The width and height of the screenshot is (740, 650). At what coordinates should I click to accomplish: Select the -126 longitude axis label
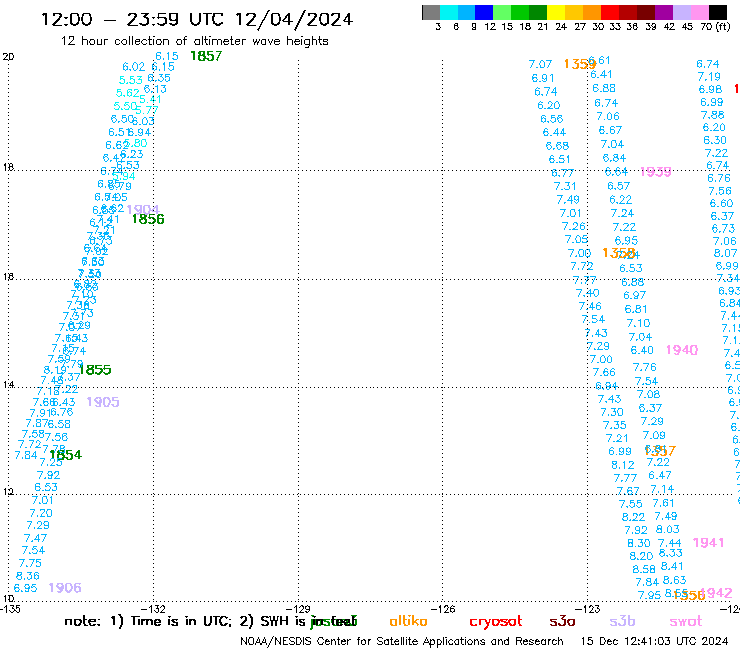coord(443,609)
